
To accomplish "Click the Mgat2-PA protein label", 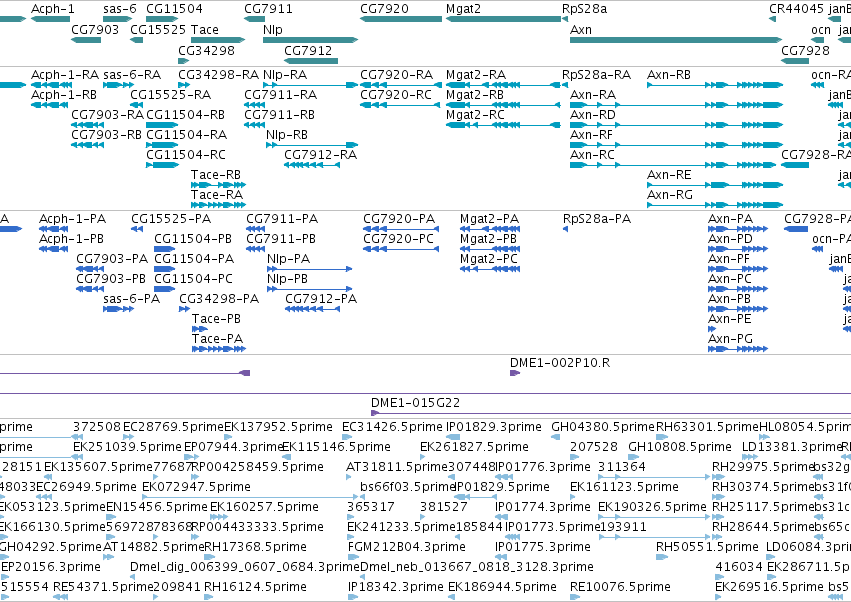I will coord(490,219).
